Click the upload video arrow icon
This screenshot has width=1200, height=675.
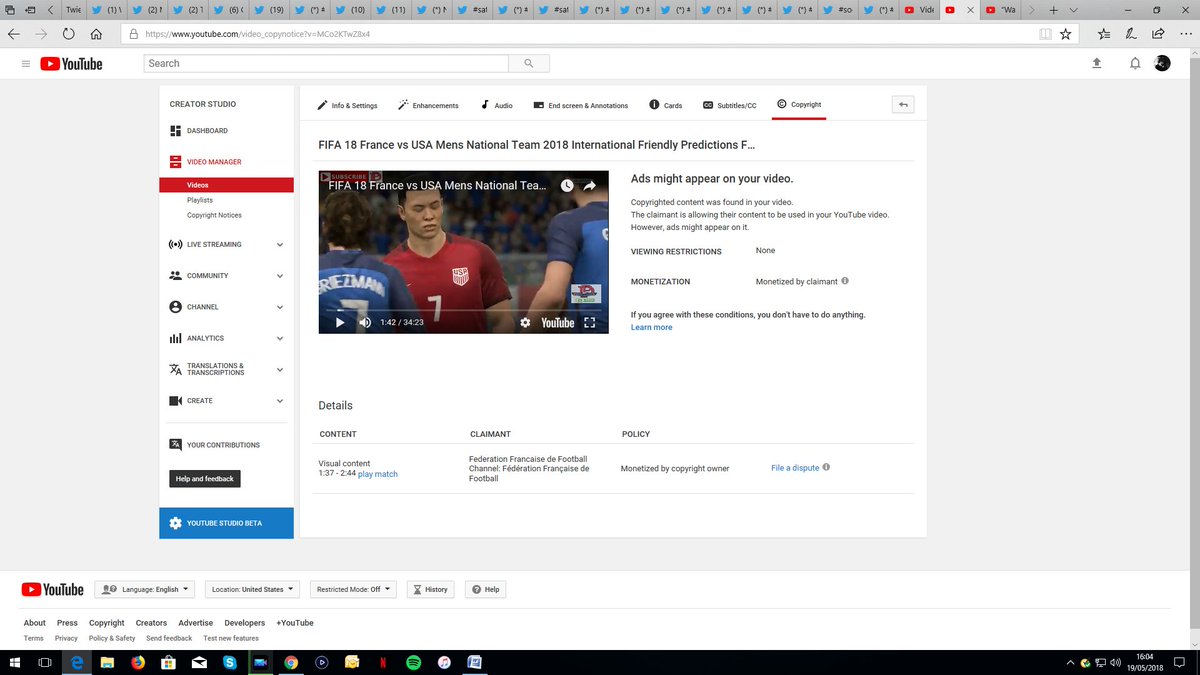(1096, 63)
